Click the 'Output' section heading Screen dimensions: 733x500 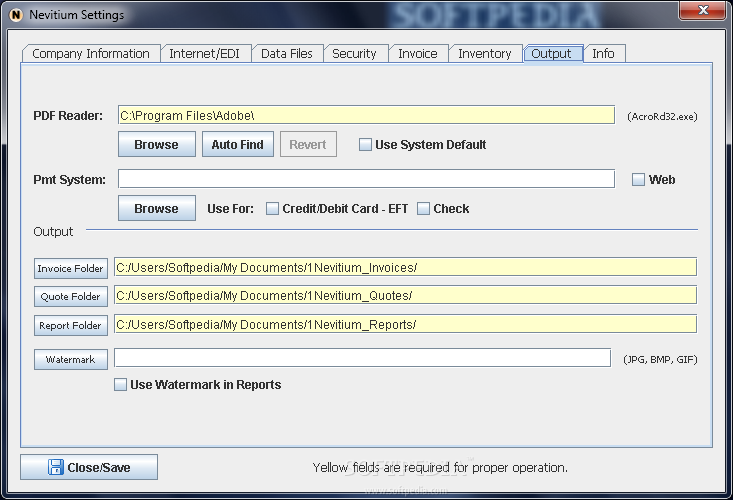click(53, 232)
